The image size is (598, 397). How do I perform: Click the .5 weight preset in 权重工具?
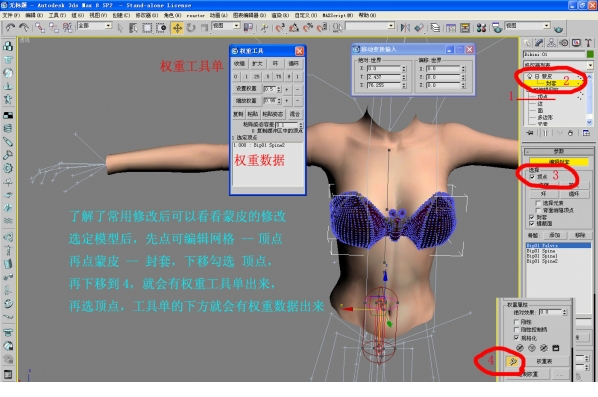268,77
